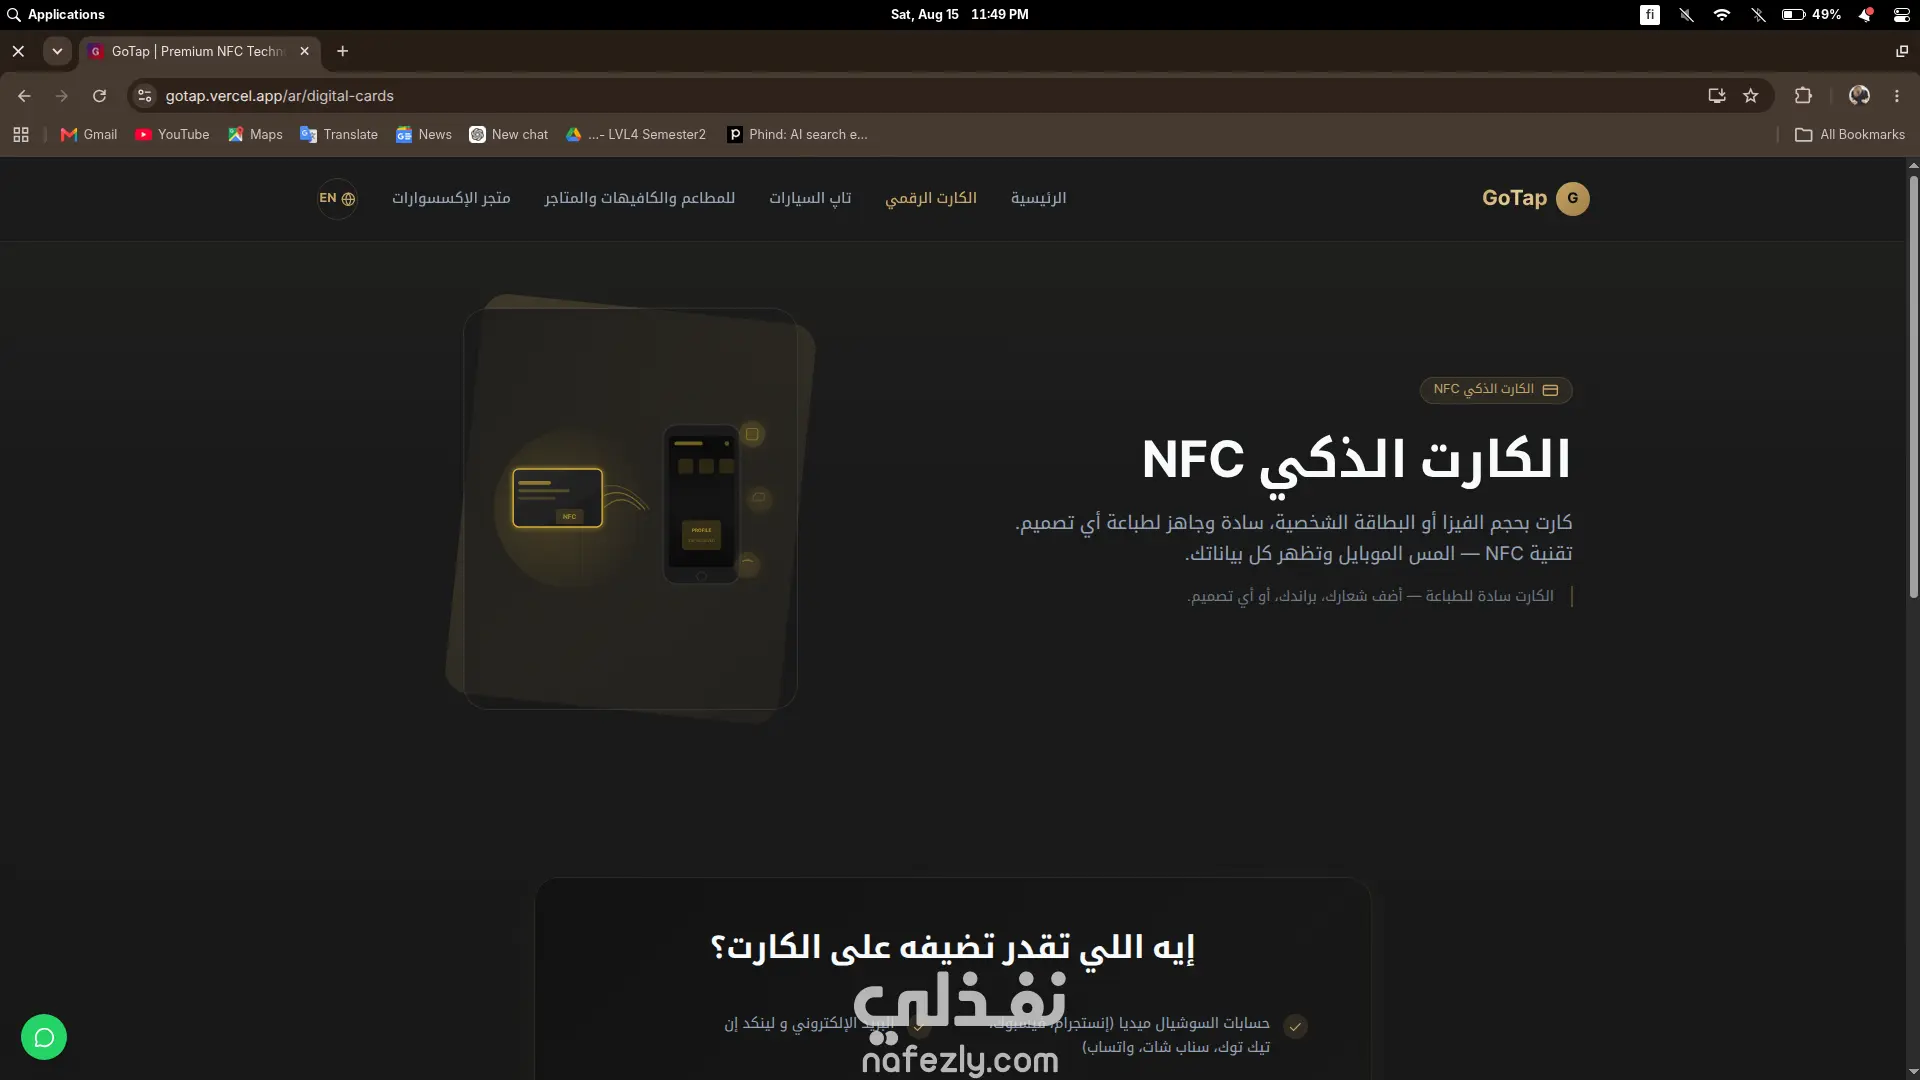Open the notification bell icon
Screen dimensions: 1920x1080
(1866, 15)
